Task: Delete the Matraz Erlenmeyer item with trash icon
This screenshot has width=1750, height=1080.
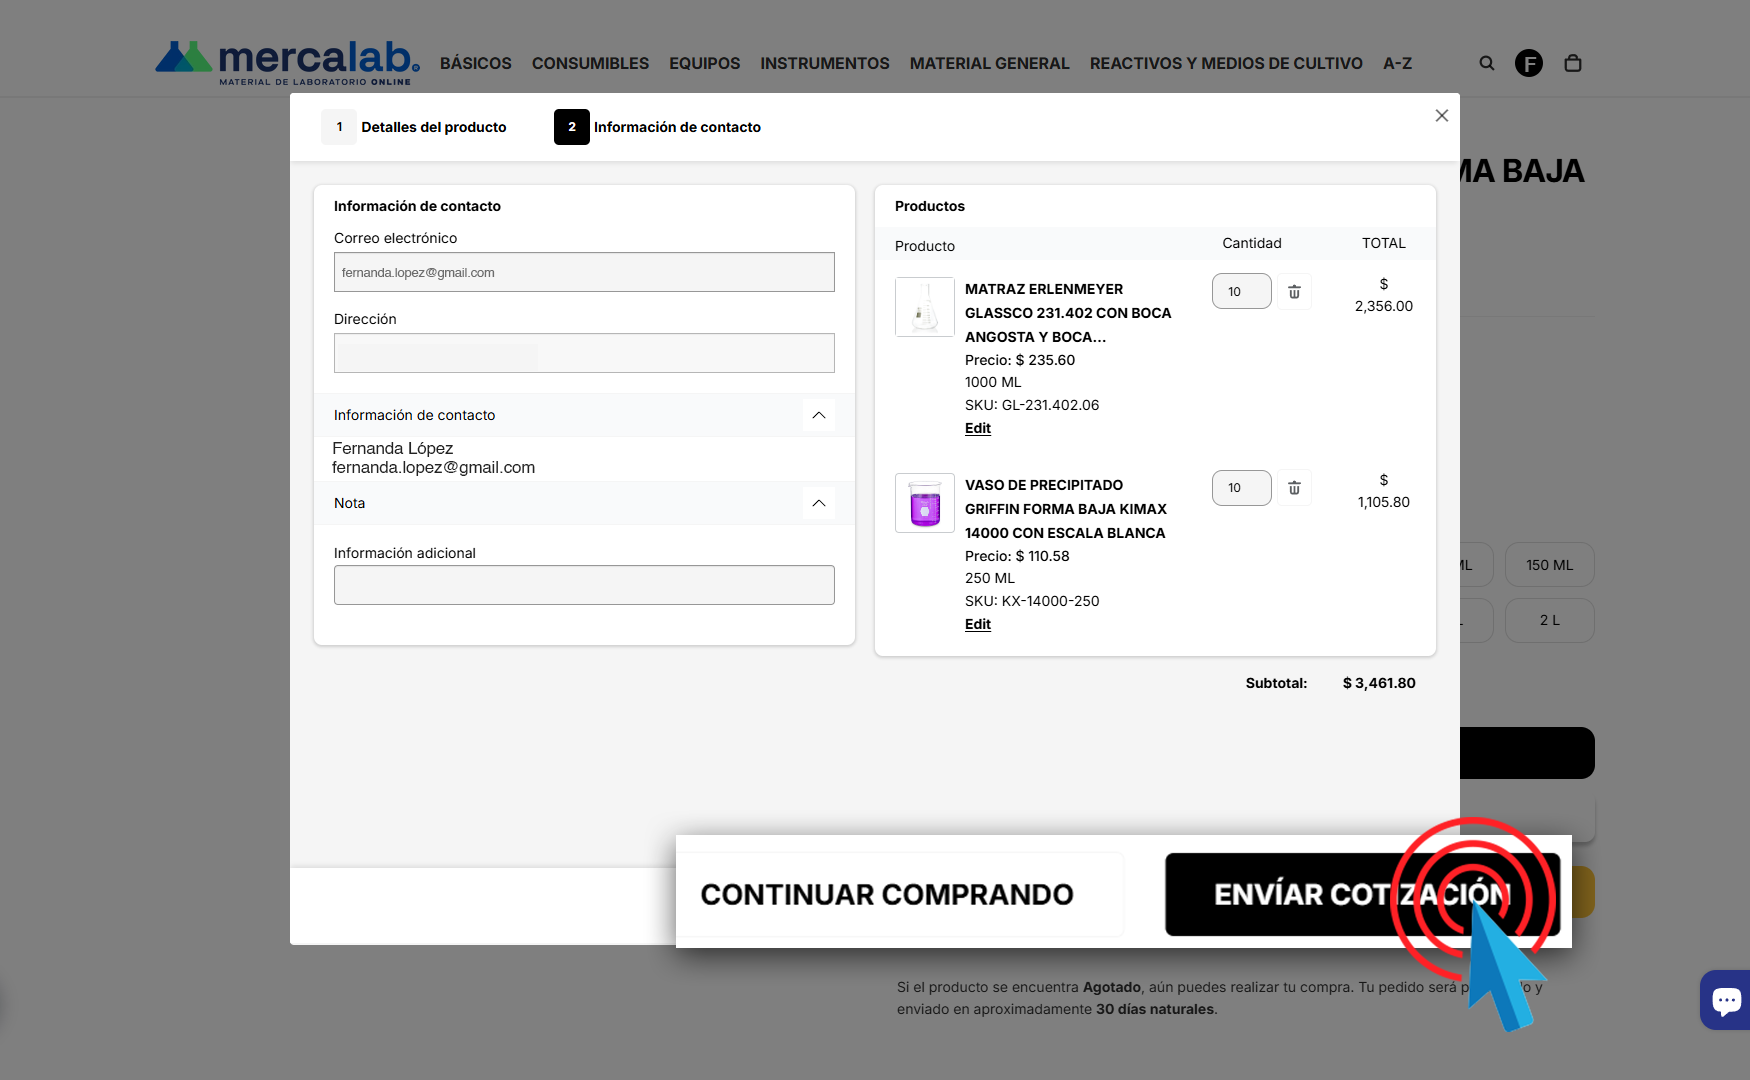Action: pyautogui.click(x=1294, y=292)
